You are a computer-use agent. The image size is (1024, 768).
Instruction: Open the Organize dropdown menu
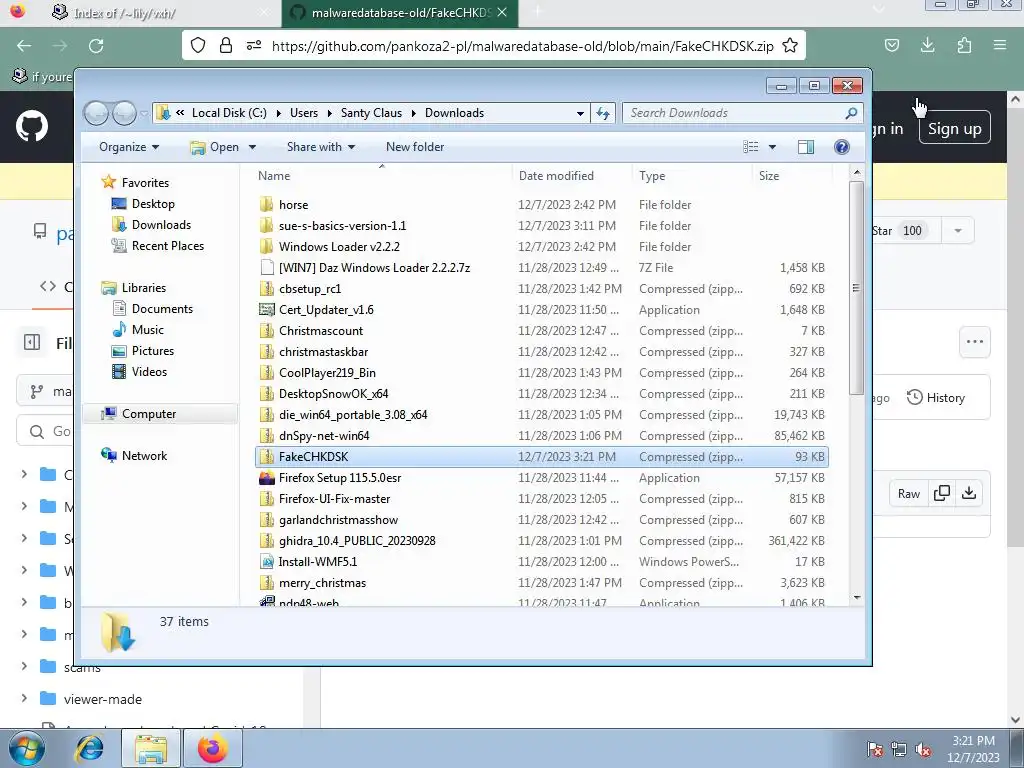pyautogui.click(x=129, y=147)
